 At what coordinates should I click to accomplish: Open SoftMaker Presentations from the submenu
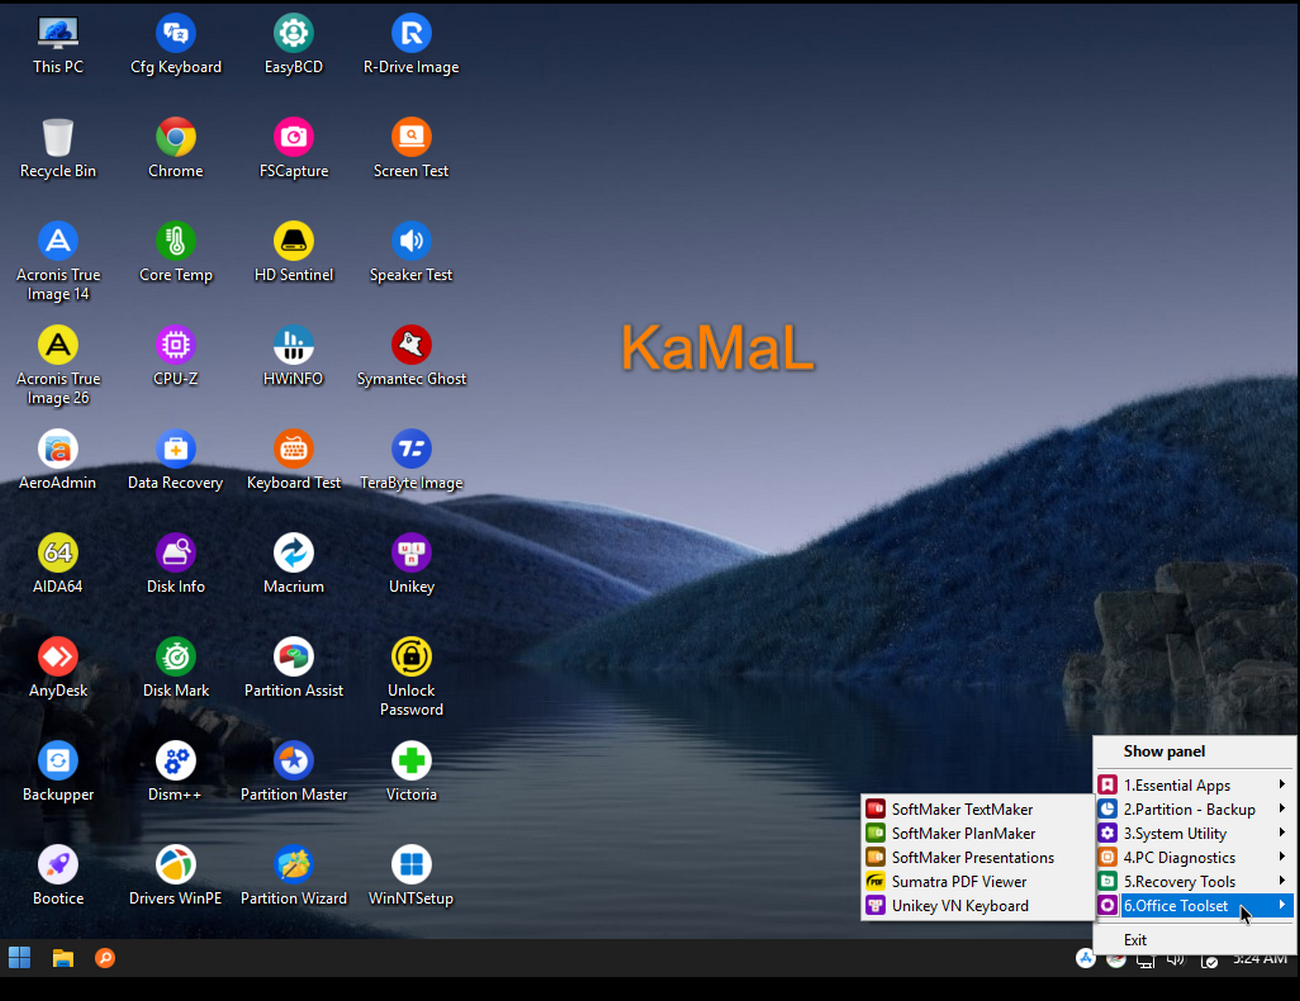(977, 857)
